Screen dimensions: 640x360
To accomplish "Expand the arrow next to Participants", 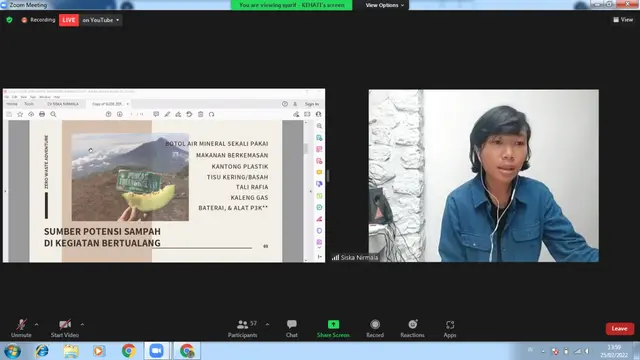I will coord(267,324).
